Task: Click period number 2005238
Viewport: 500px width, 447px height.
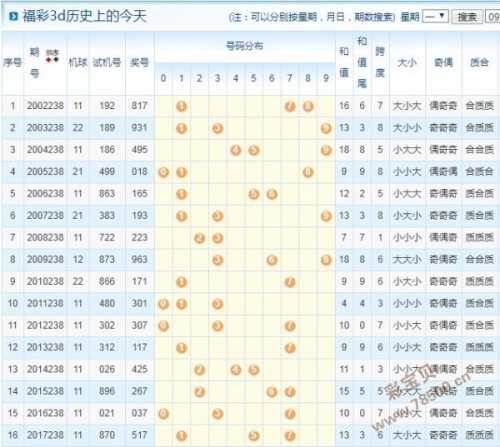Action: 45,172
